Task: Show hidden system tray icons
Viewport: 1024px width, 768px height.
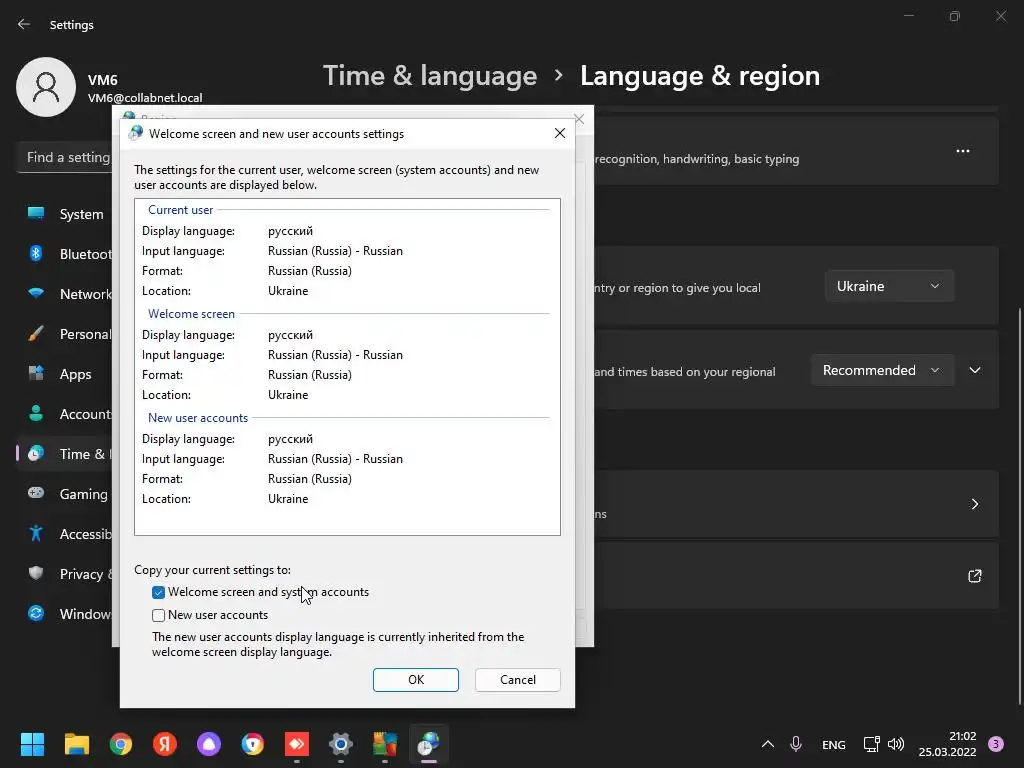Action: (x=768, y=744)
